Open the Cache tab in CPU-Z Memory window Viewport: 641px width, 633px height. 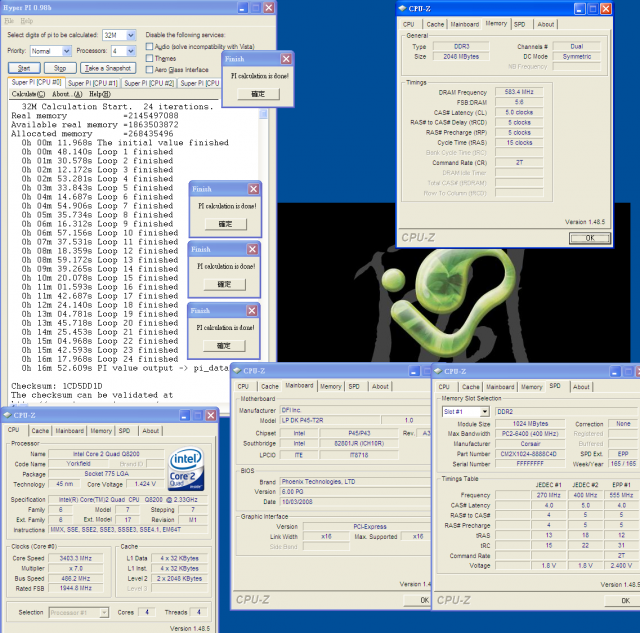pyautogui.click(x=435, y=25)
